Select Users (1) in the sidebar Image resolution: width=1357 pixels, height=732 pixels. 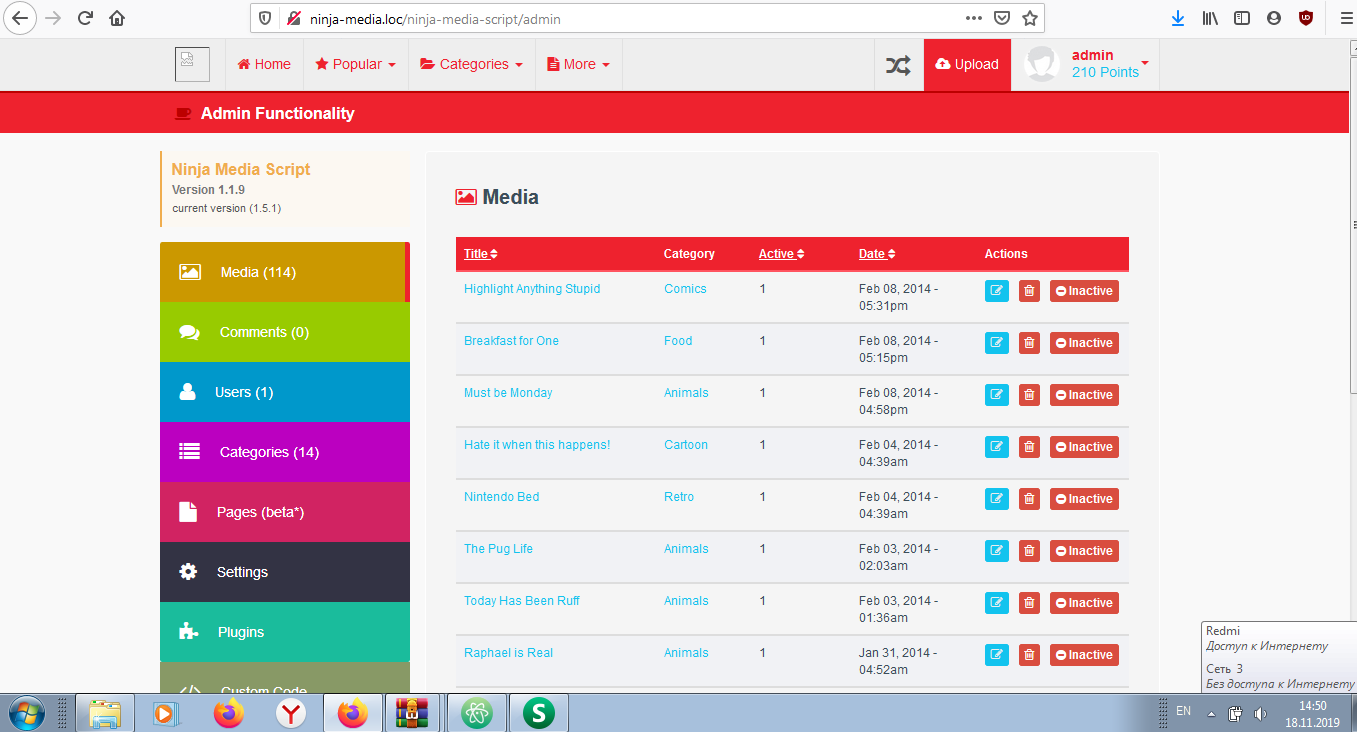pos(284,392)
